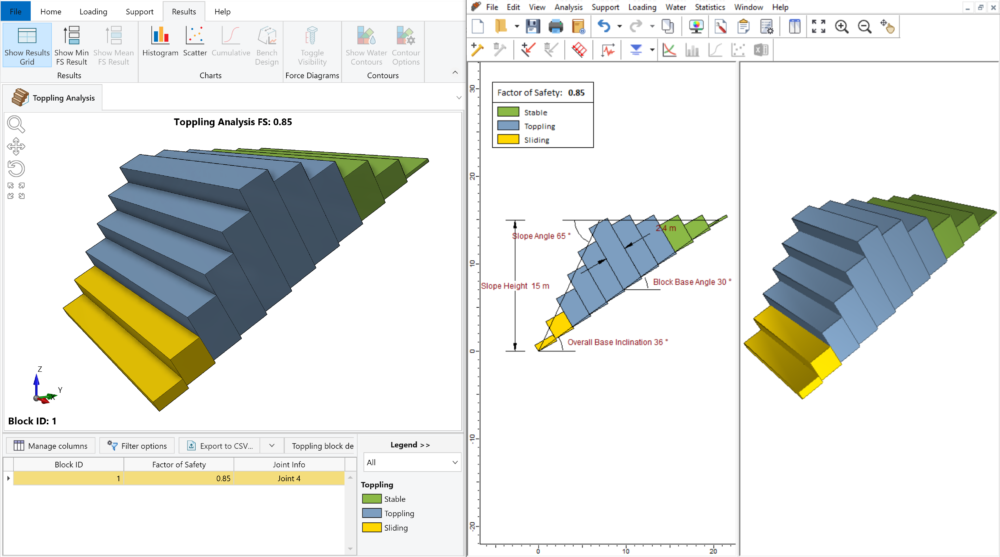Image resolution: width=1000 pixels, height=557 pixels.
Task: Click the save icon in right toolbar
Action: [533, 26]
